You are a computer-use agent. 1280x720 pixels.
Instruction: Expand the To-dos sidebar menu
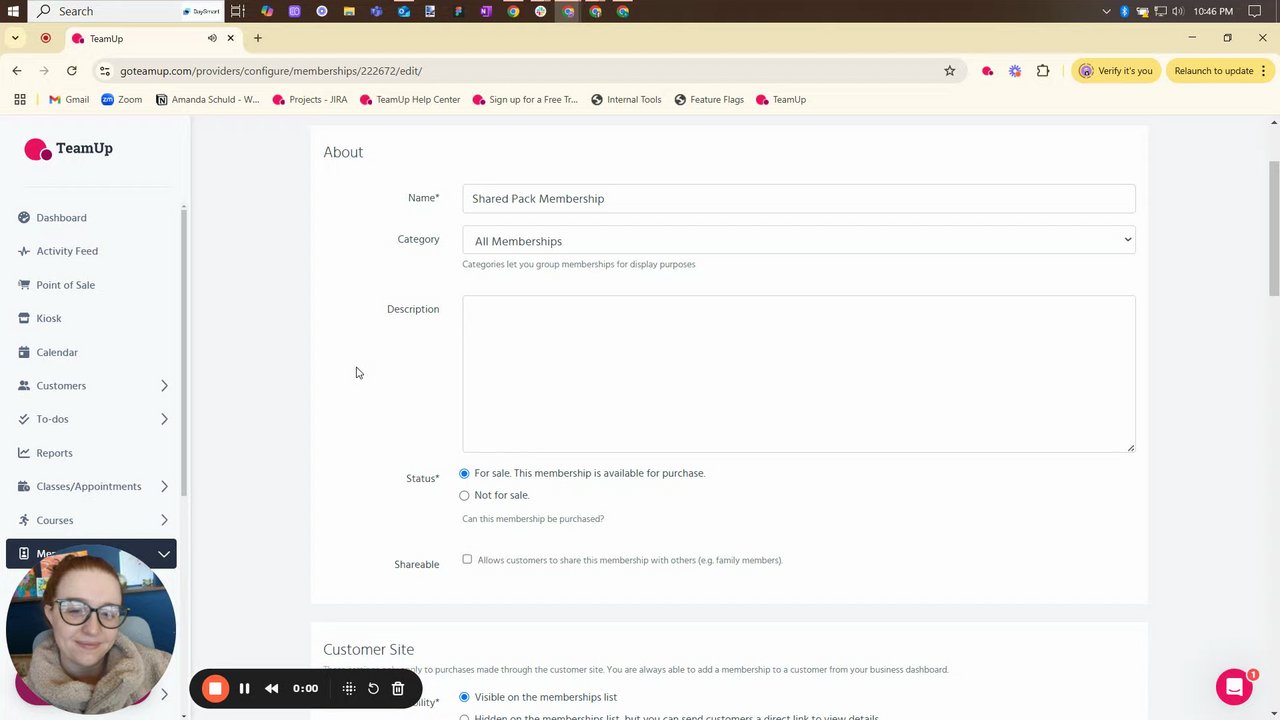point(164,419)
